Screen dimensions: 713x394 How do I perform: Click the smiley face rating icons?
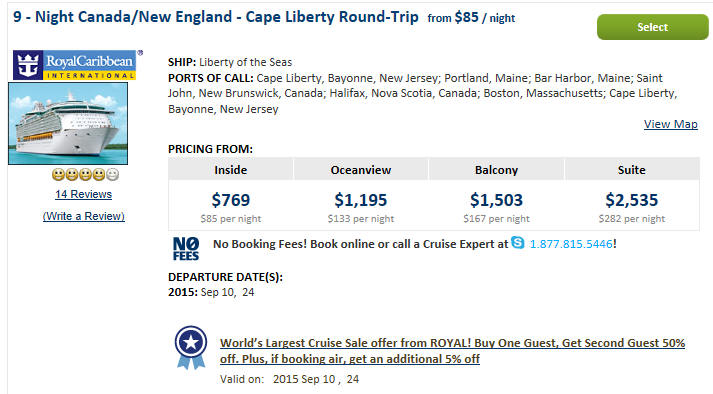[85, 174]
